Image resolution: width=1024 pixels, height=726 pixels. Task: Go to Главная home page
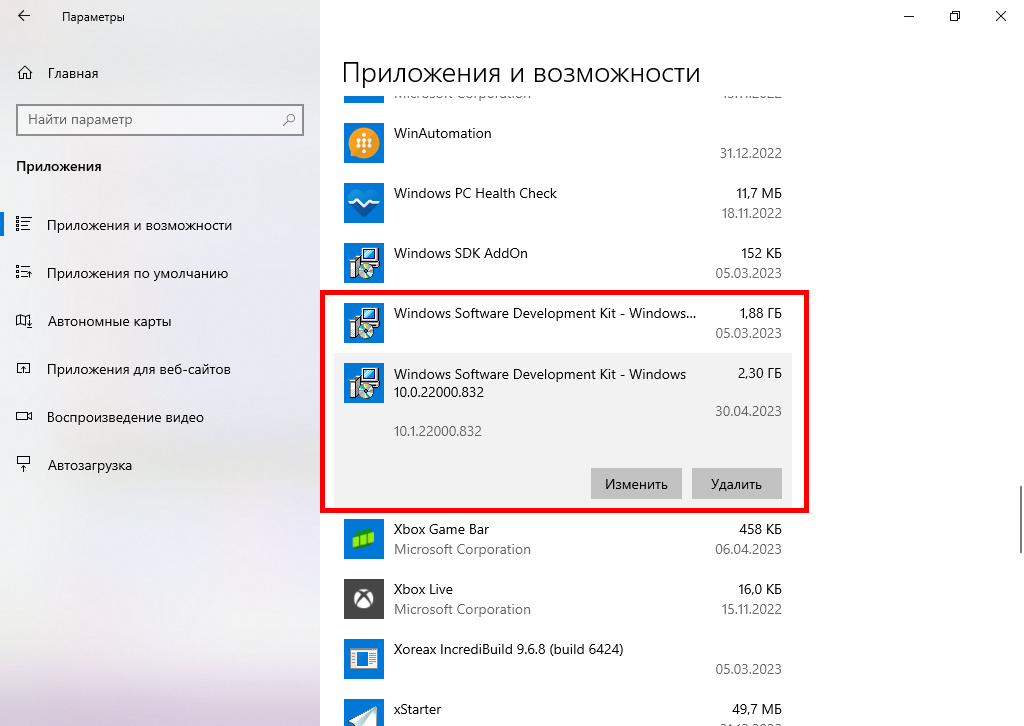(x=72, y=73)
